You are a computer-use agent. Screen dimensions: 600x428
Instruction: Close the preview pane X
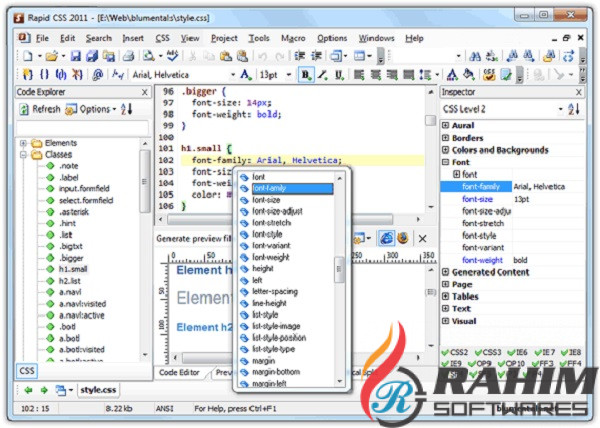(422, 239)
